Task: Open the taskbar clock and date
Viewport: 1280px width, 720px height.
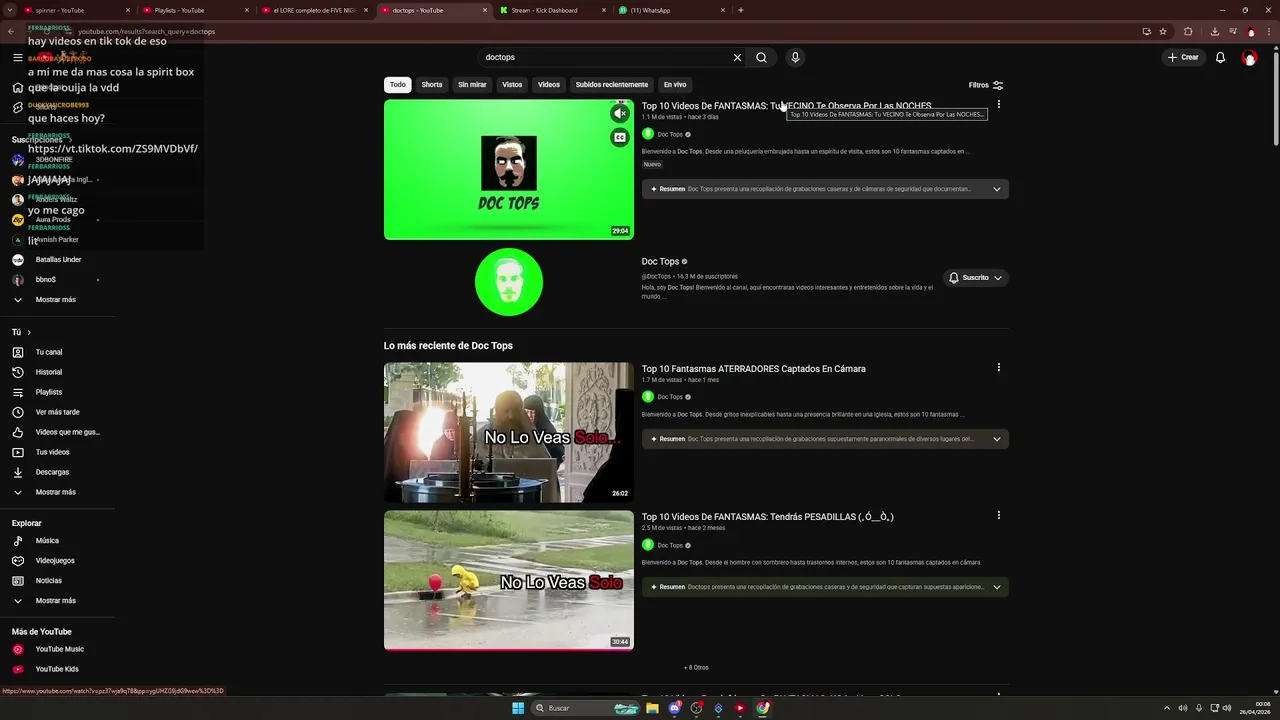Action: coord(1256,708)
